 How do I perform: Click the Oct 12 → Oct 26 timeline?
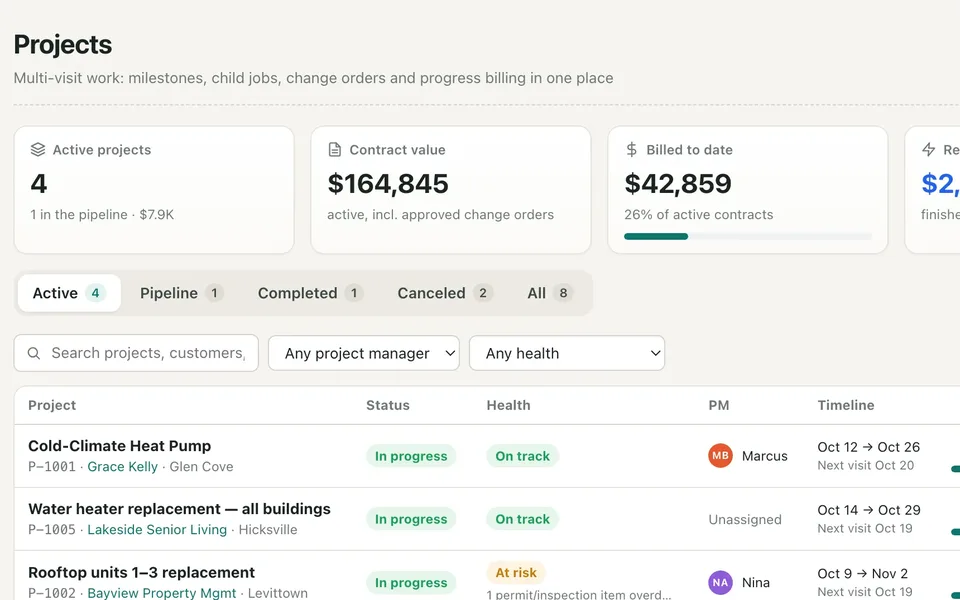(x=868, y=447)
